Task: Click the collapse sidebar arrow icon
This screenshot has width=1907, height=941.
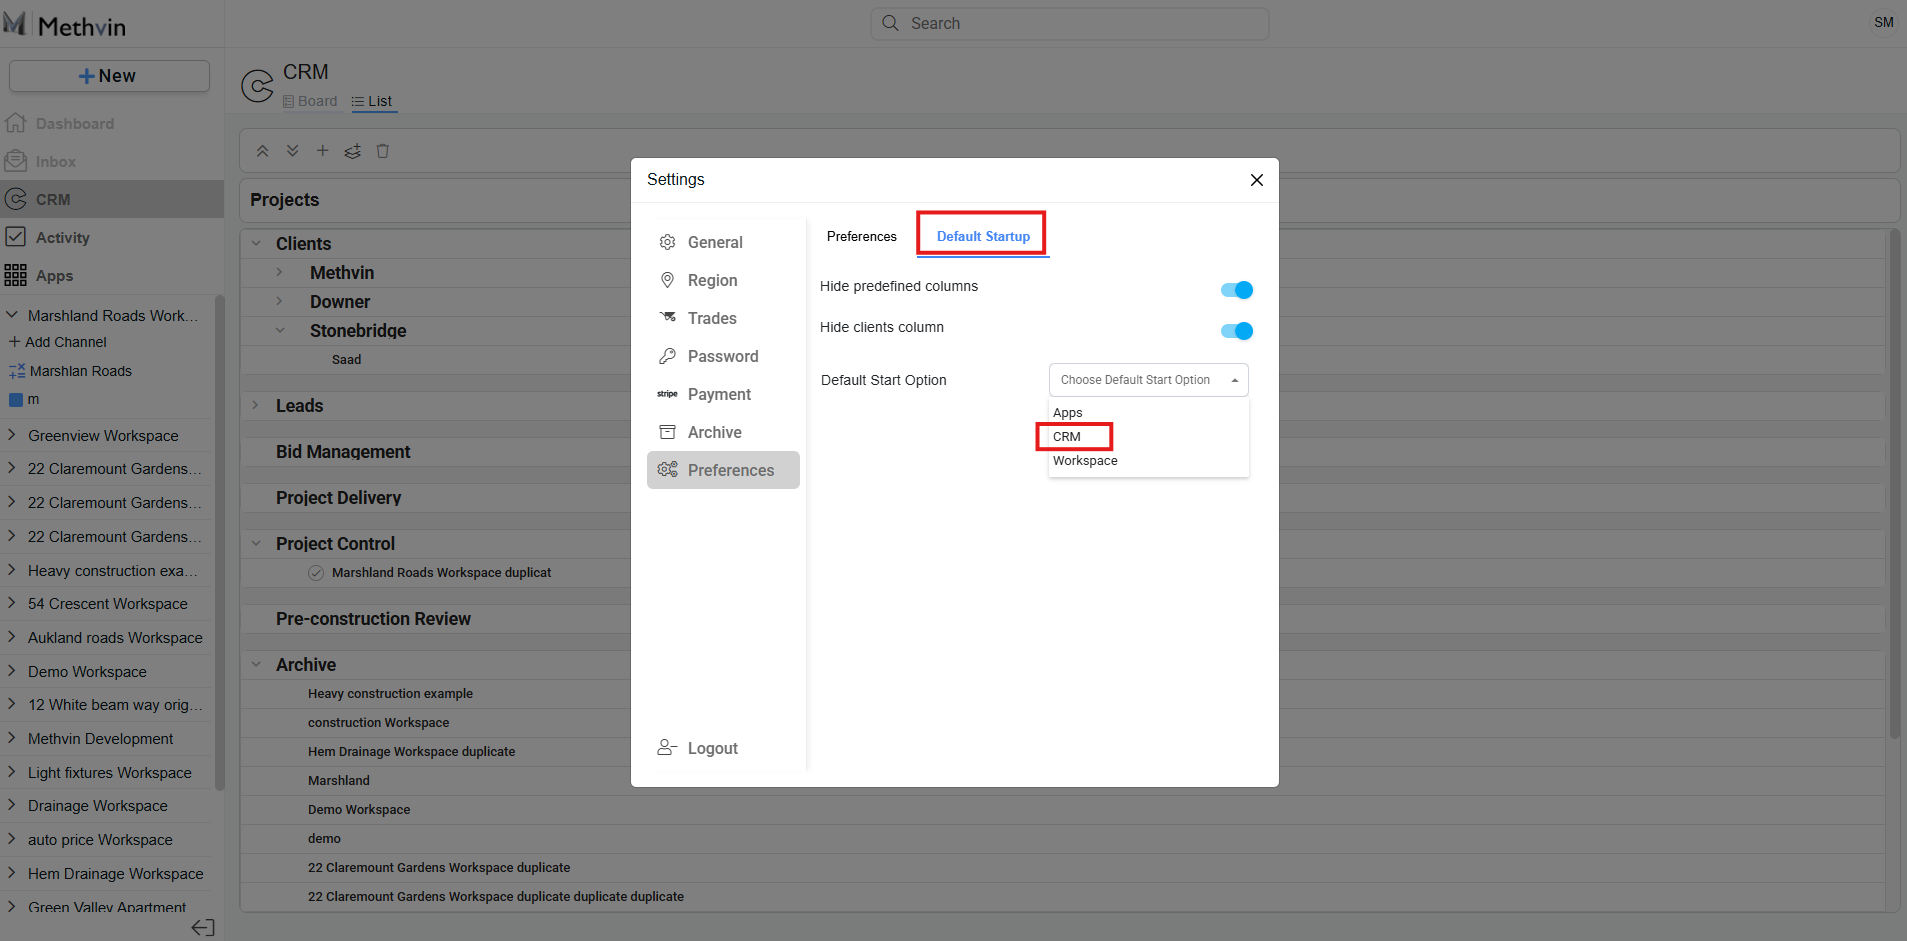Action: [203, 927]
